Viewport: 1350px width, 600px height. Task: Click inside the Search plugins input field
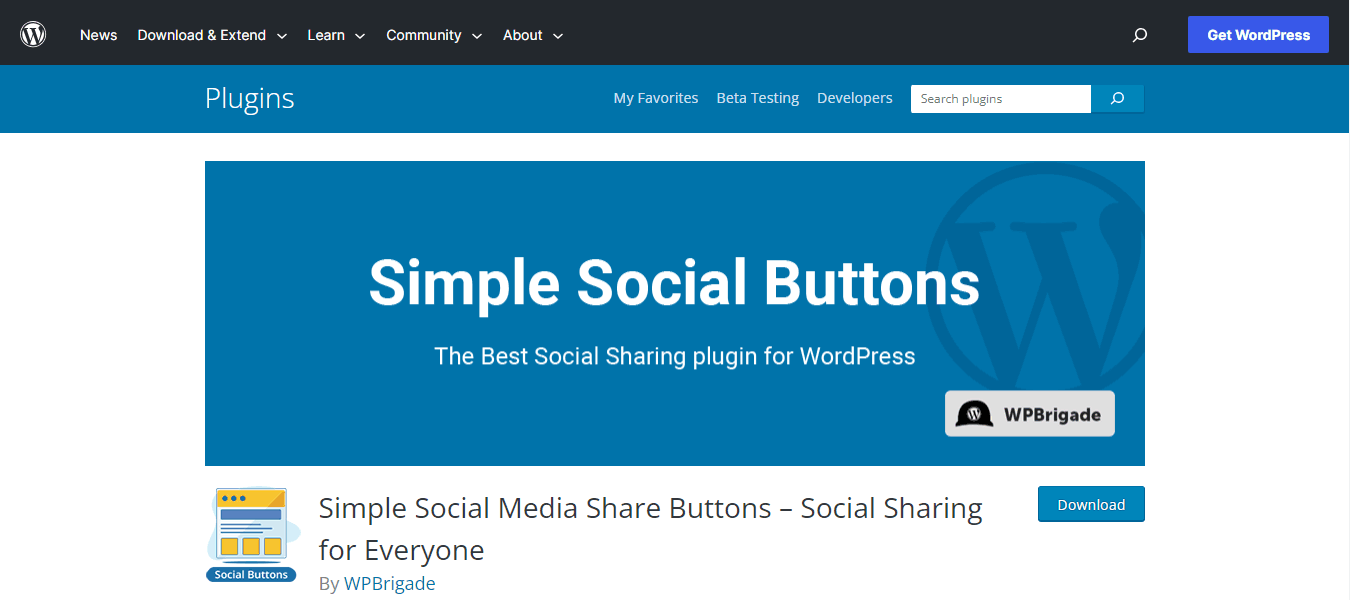click(x=1000, y=98)
